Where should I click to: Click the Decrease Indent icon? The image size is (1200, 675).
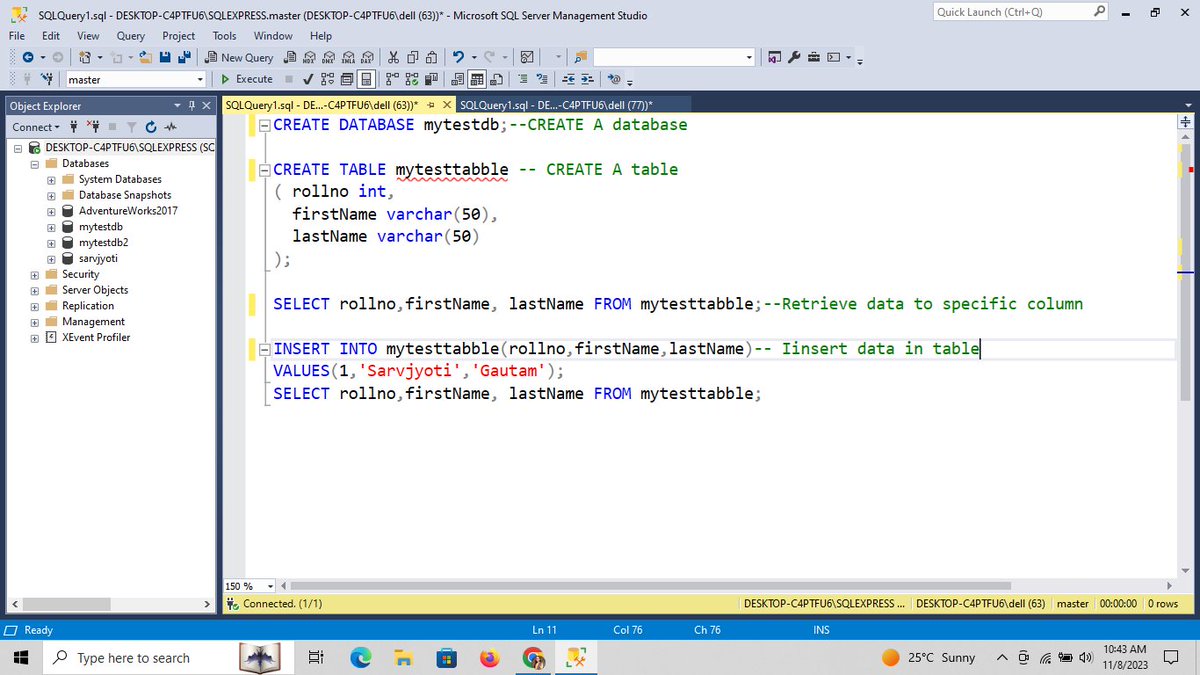(568, 79)
